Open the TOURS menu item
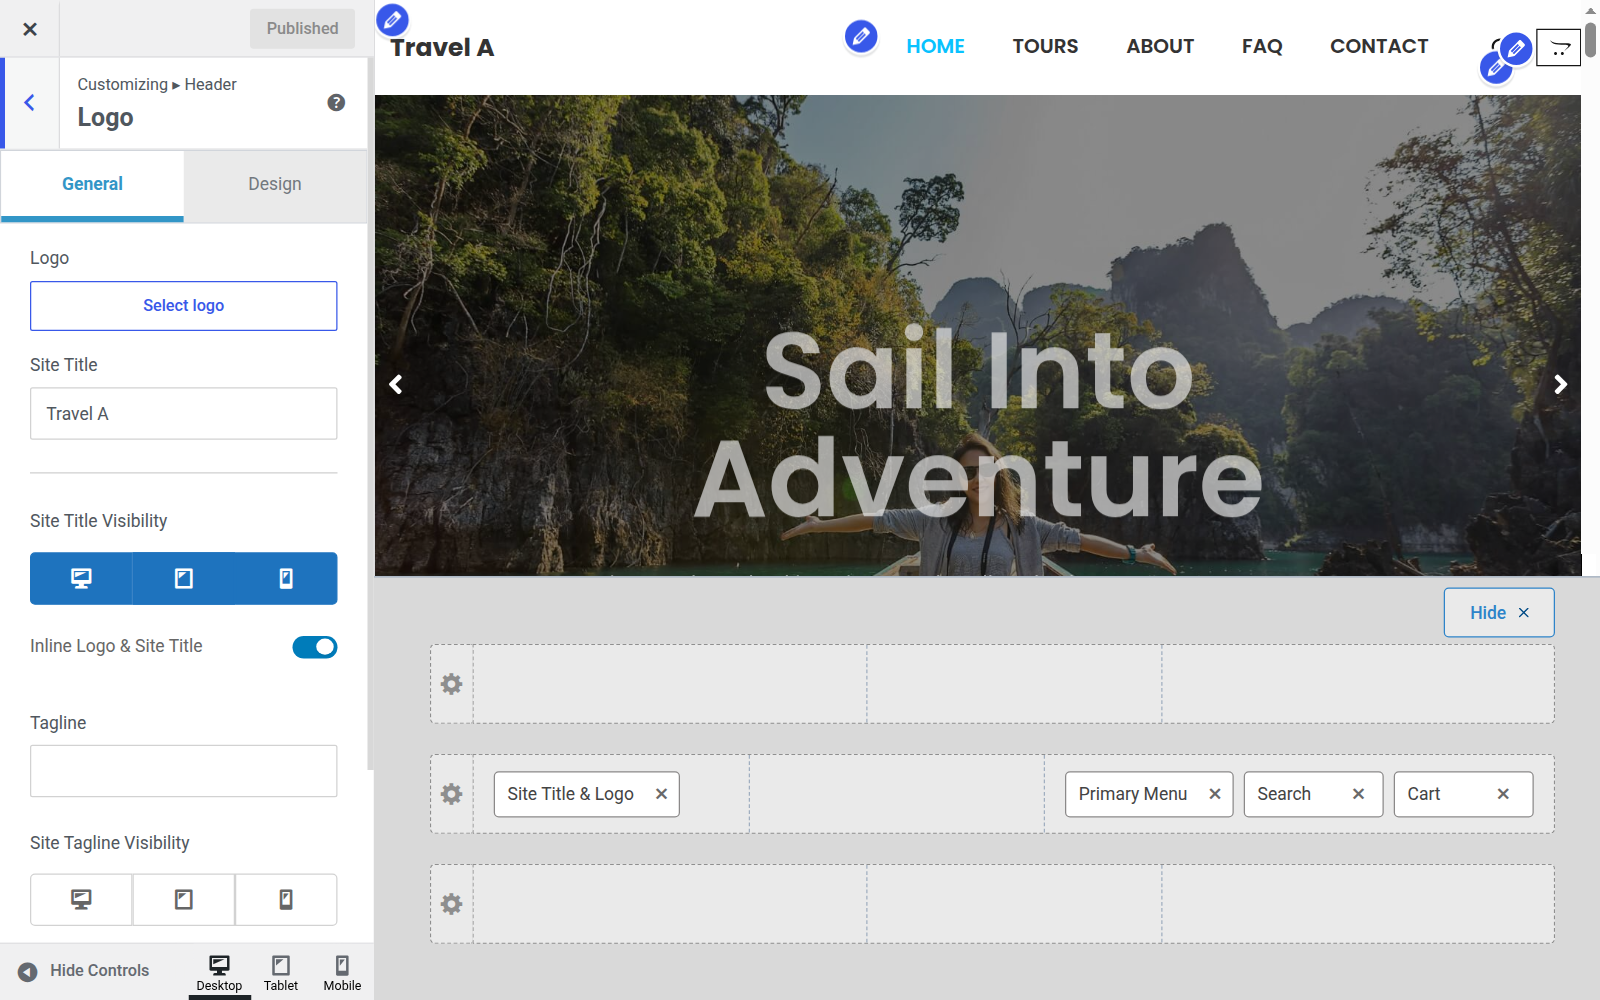Screen dimensions: 1600x1000 (x=1045, y=46)
